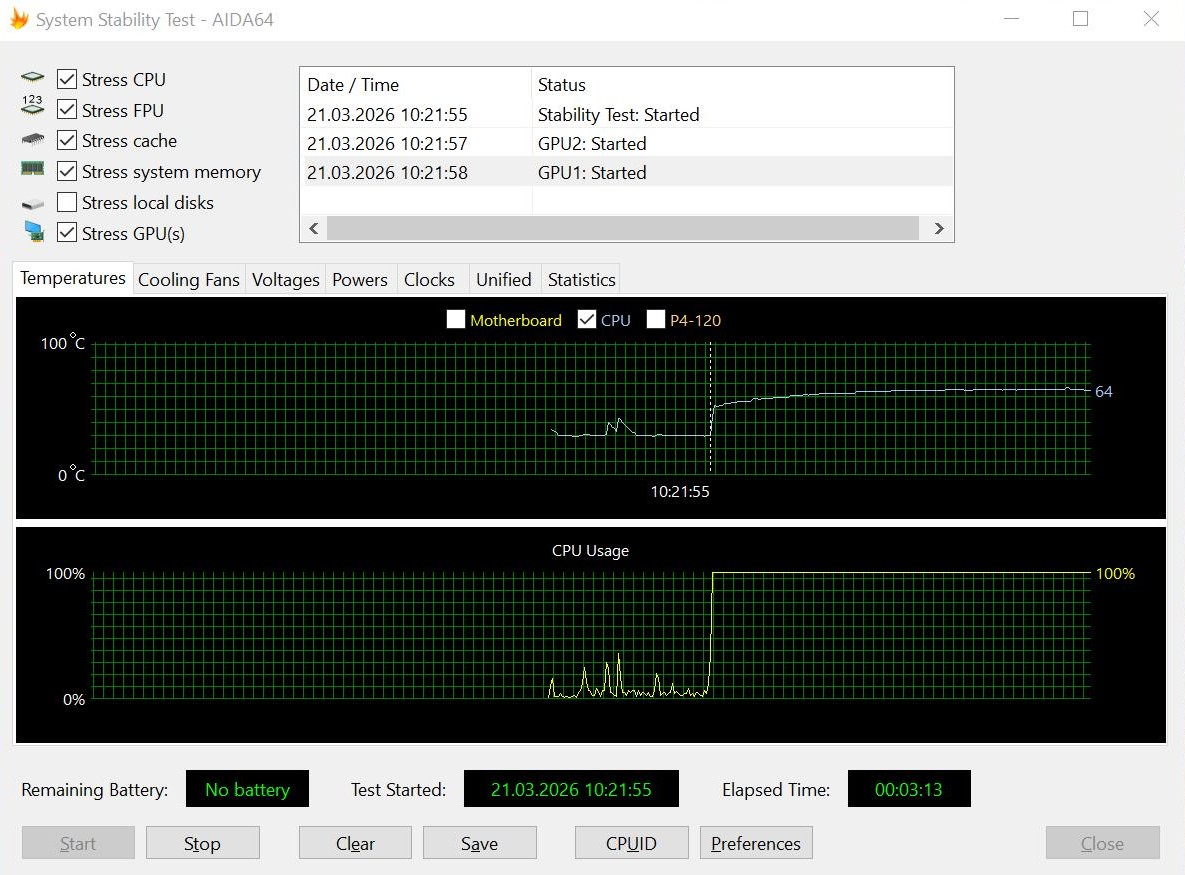Screen dimensions: 1185x875
Task: Click the left arrow of the log scrollbar
Action: pos(314,228)
